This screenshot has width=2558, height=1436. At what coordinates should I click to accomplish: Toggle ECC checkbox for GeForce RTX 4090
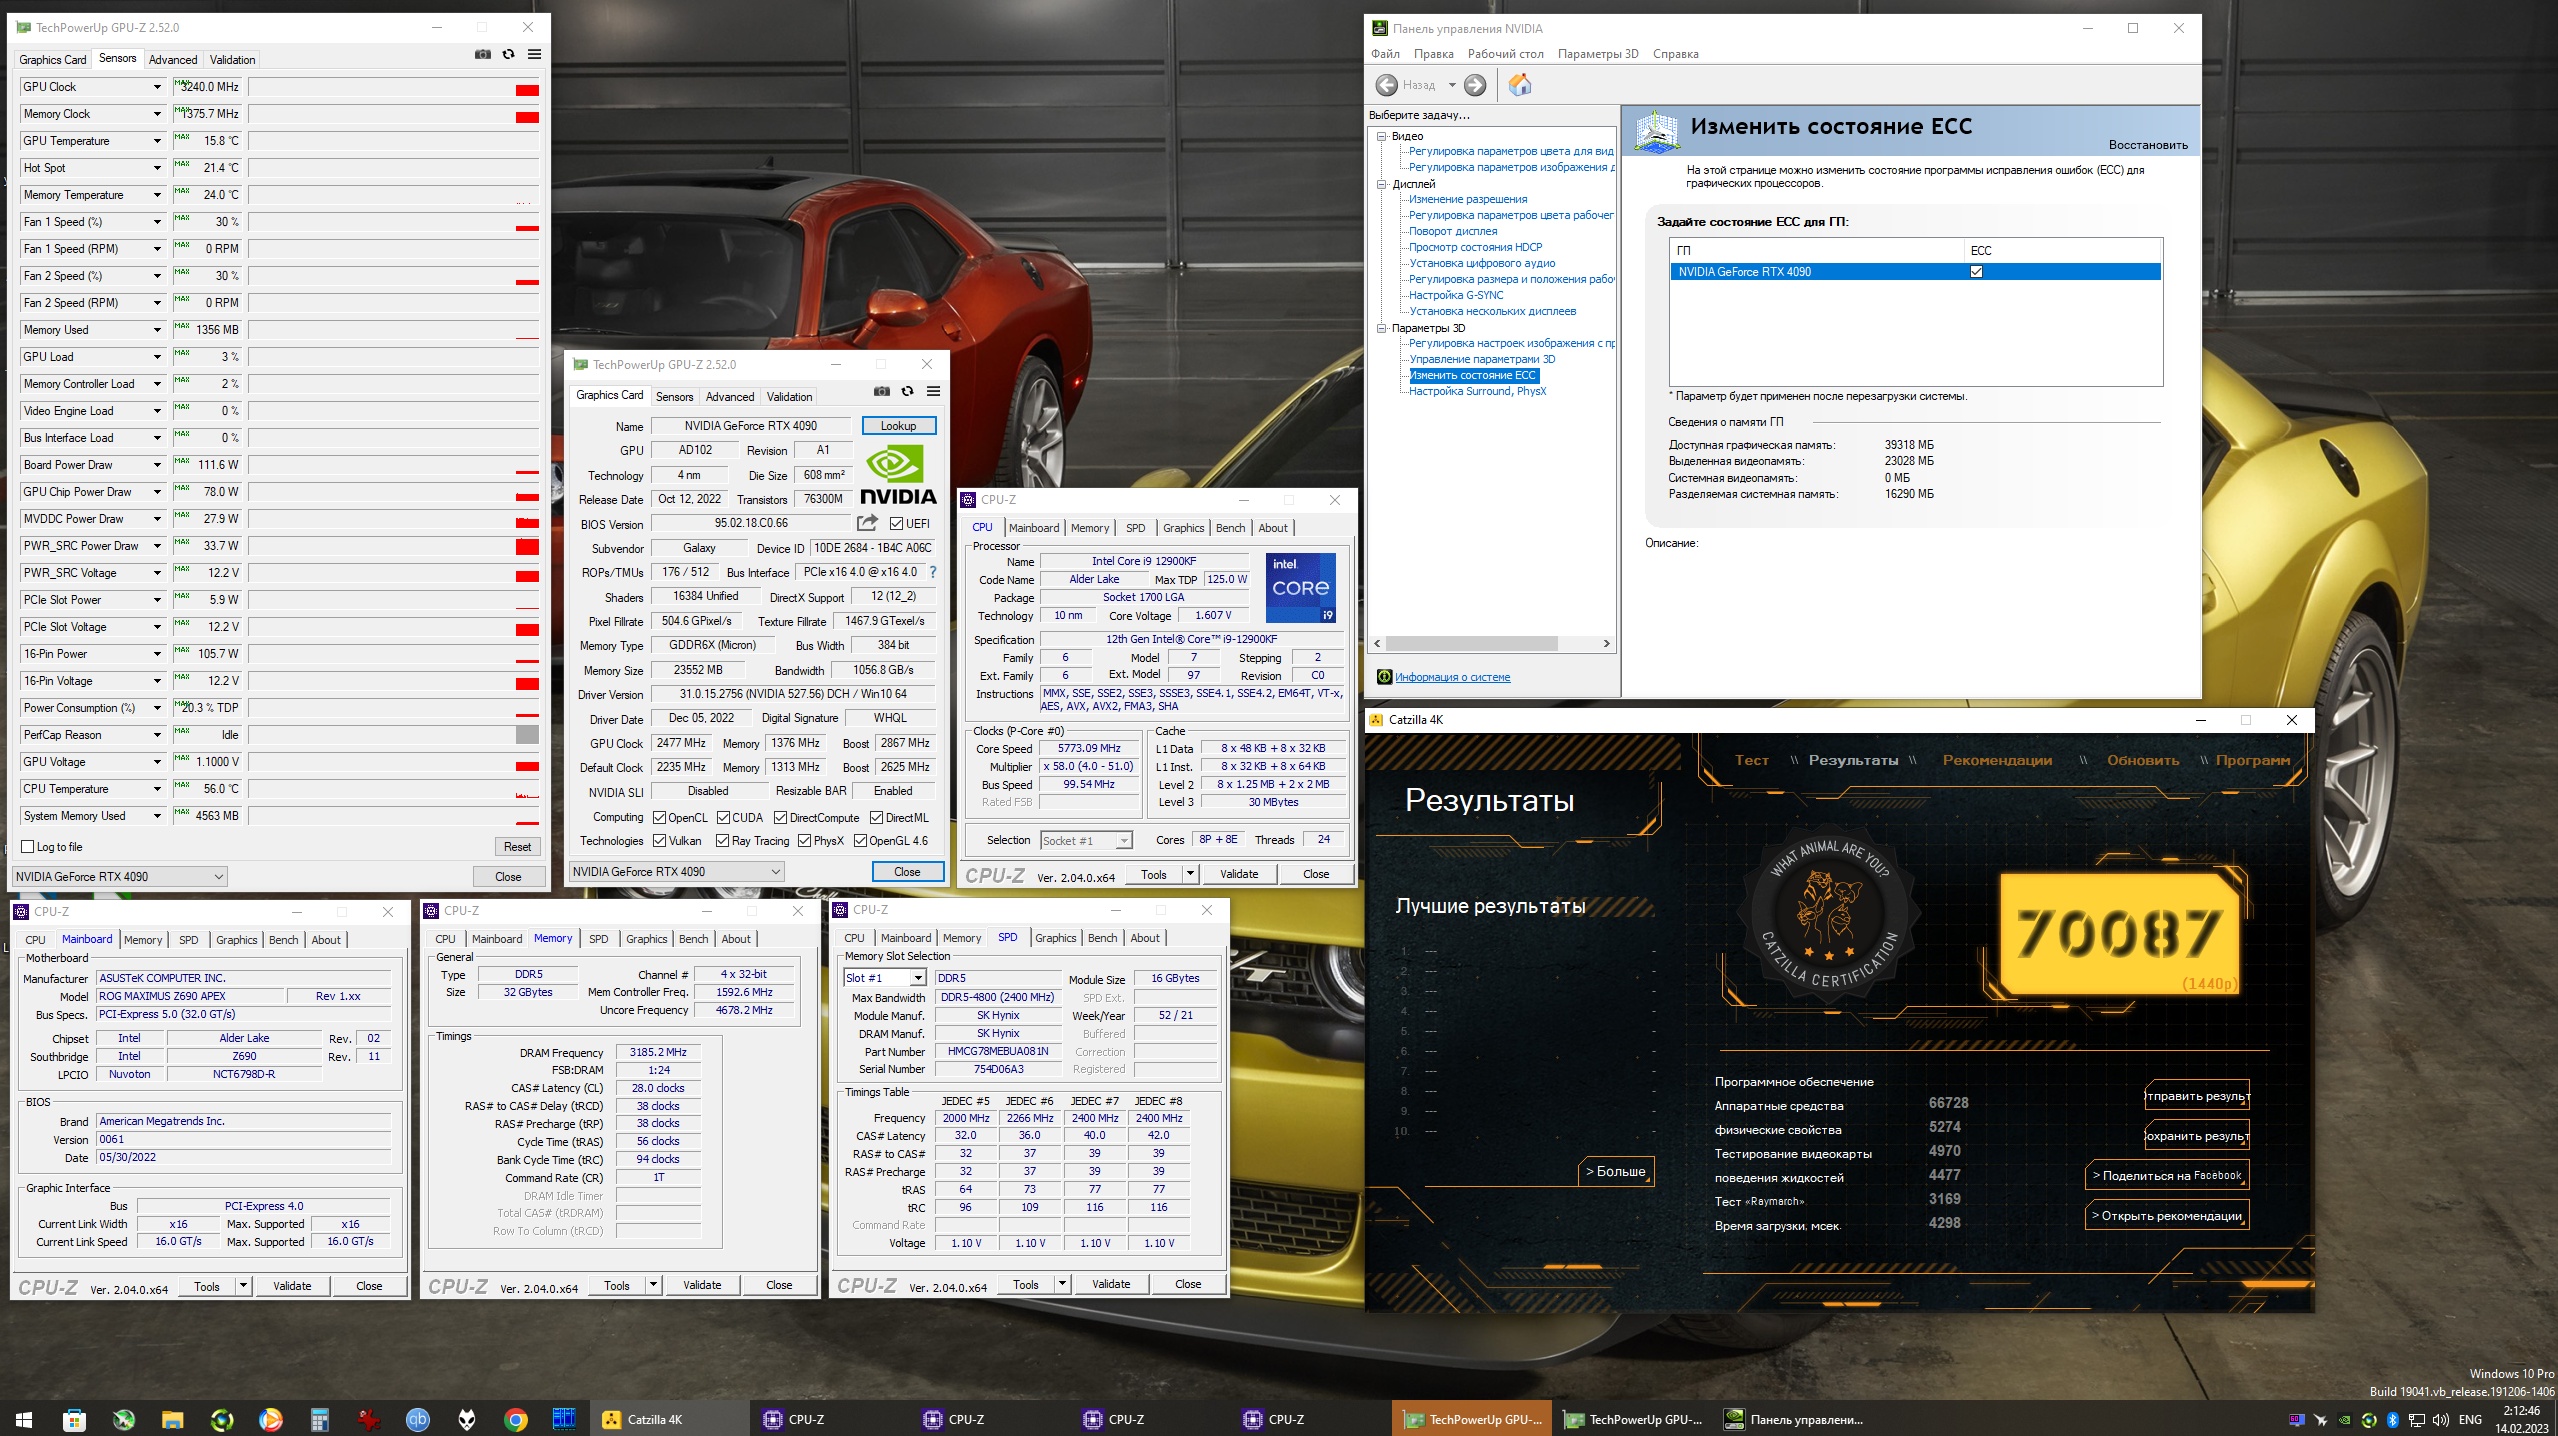pyautogui.click(x=1976, y=272)
